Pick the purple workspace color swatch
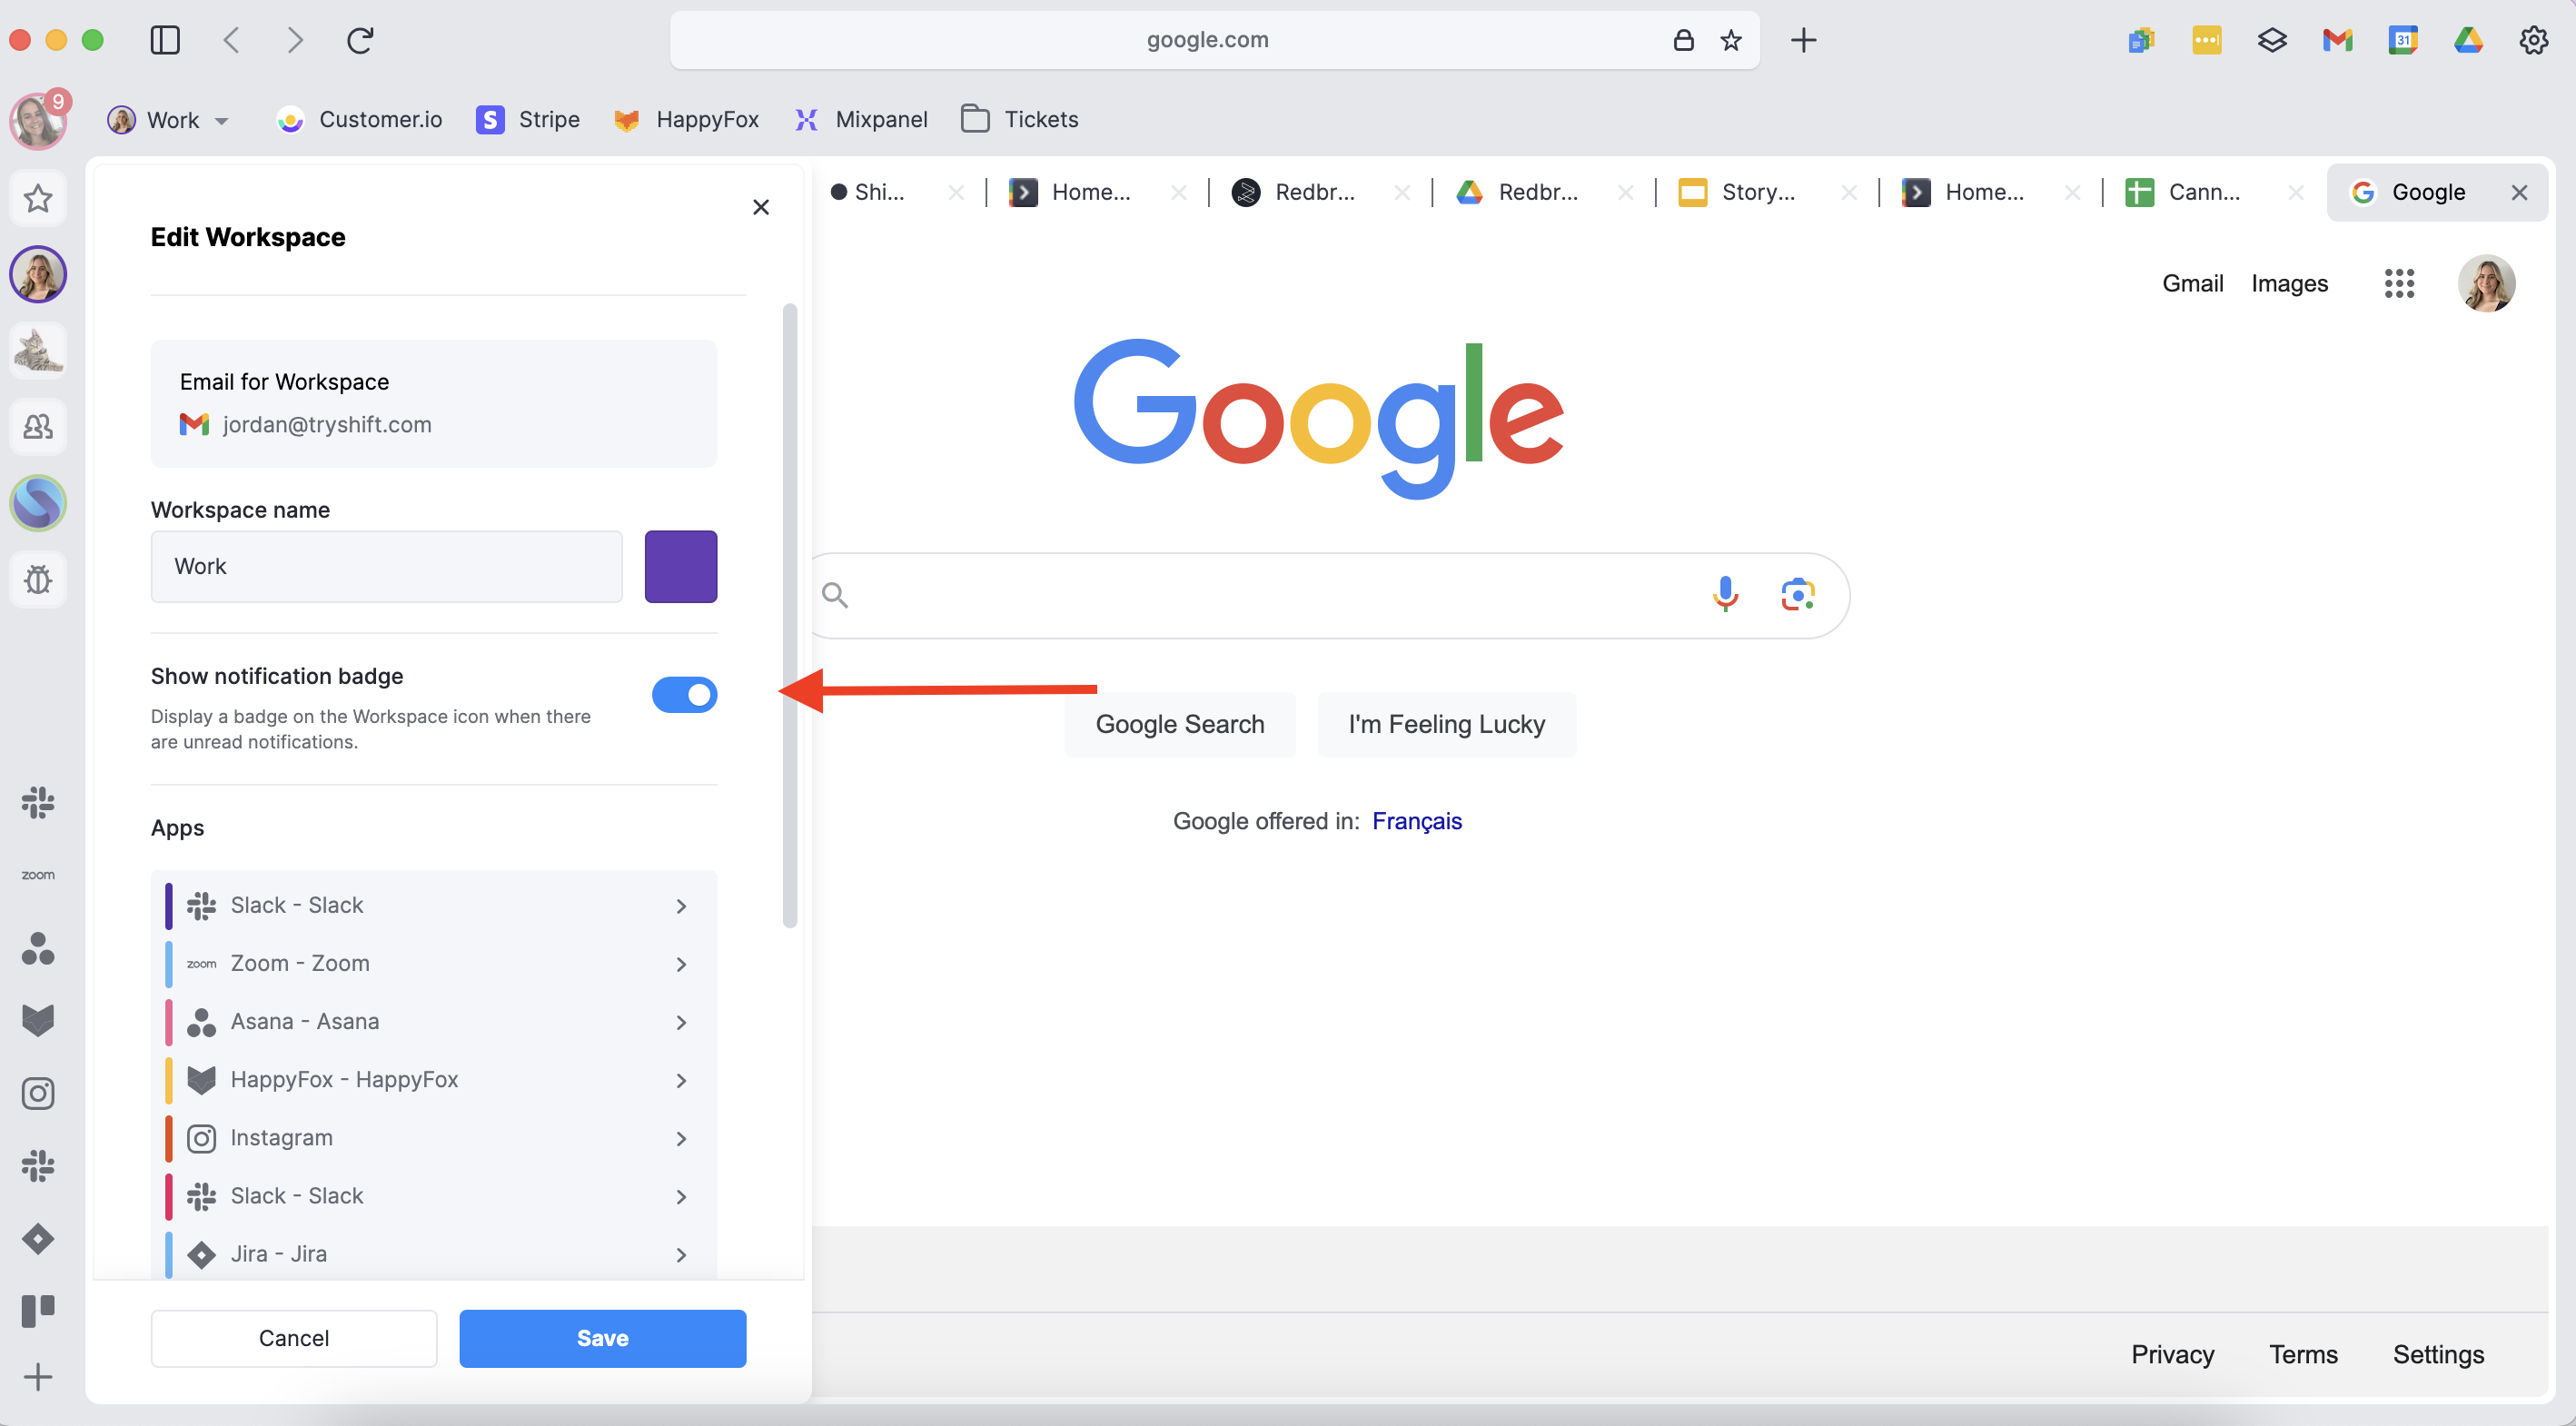Image resolution: width=2576 pixels, height=1426 pixels. pyautogui.click(x=681, y=566)
